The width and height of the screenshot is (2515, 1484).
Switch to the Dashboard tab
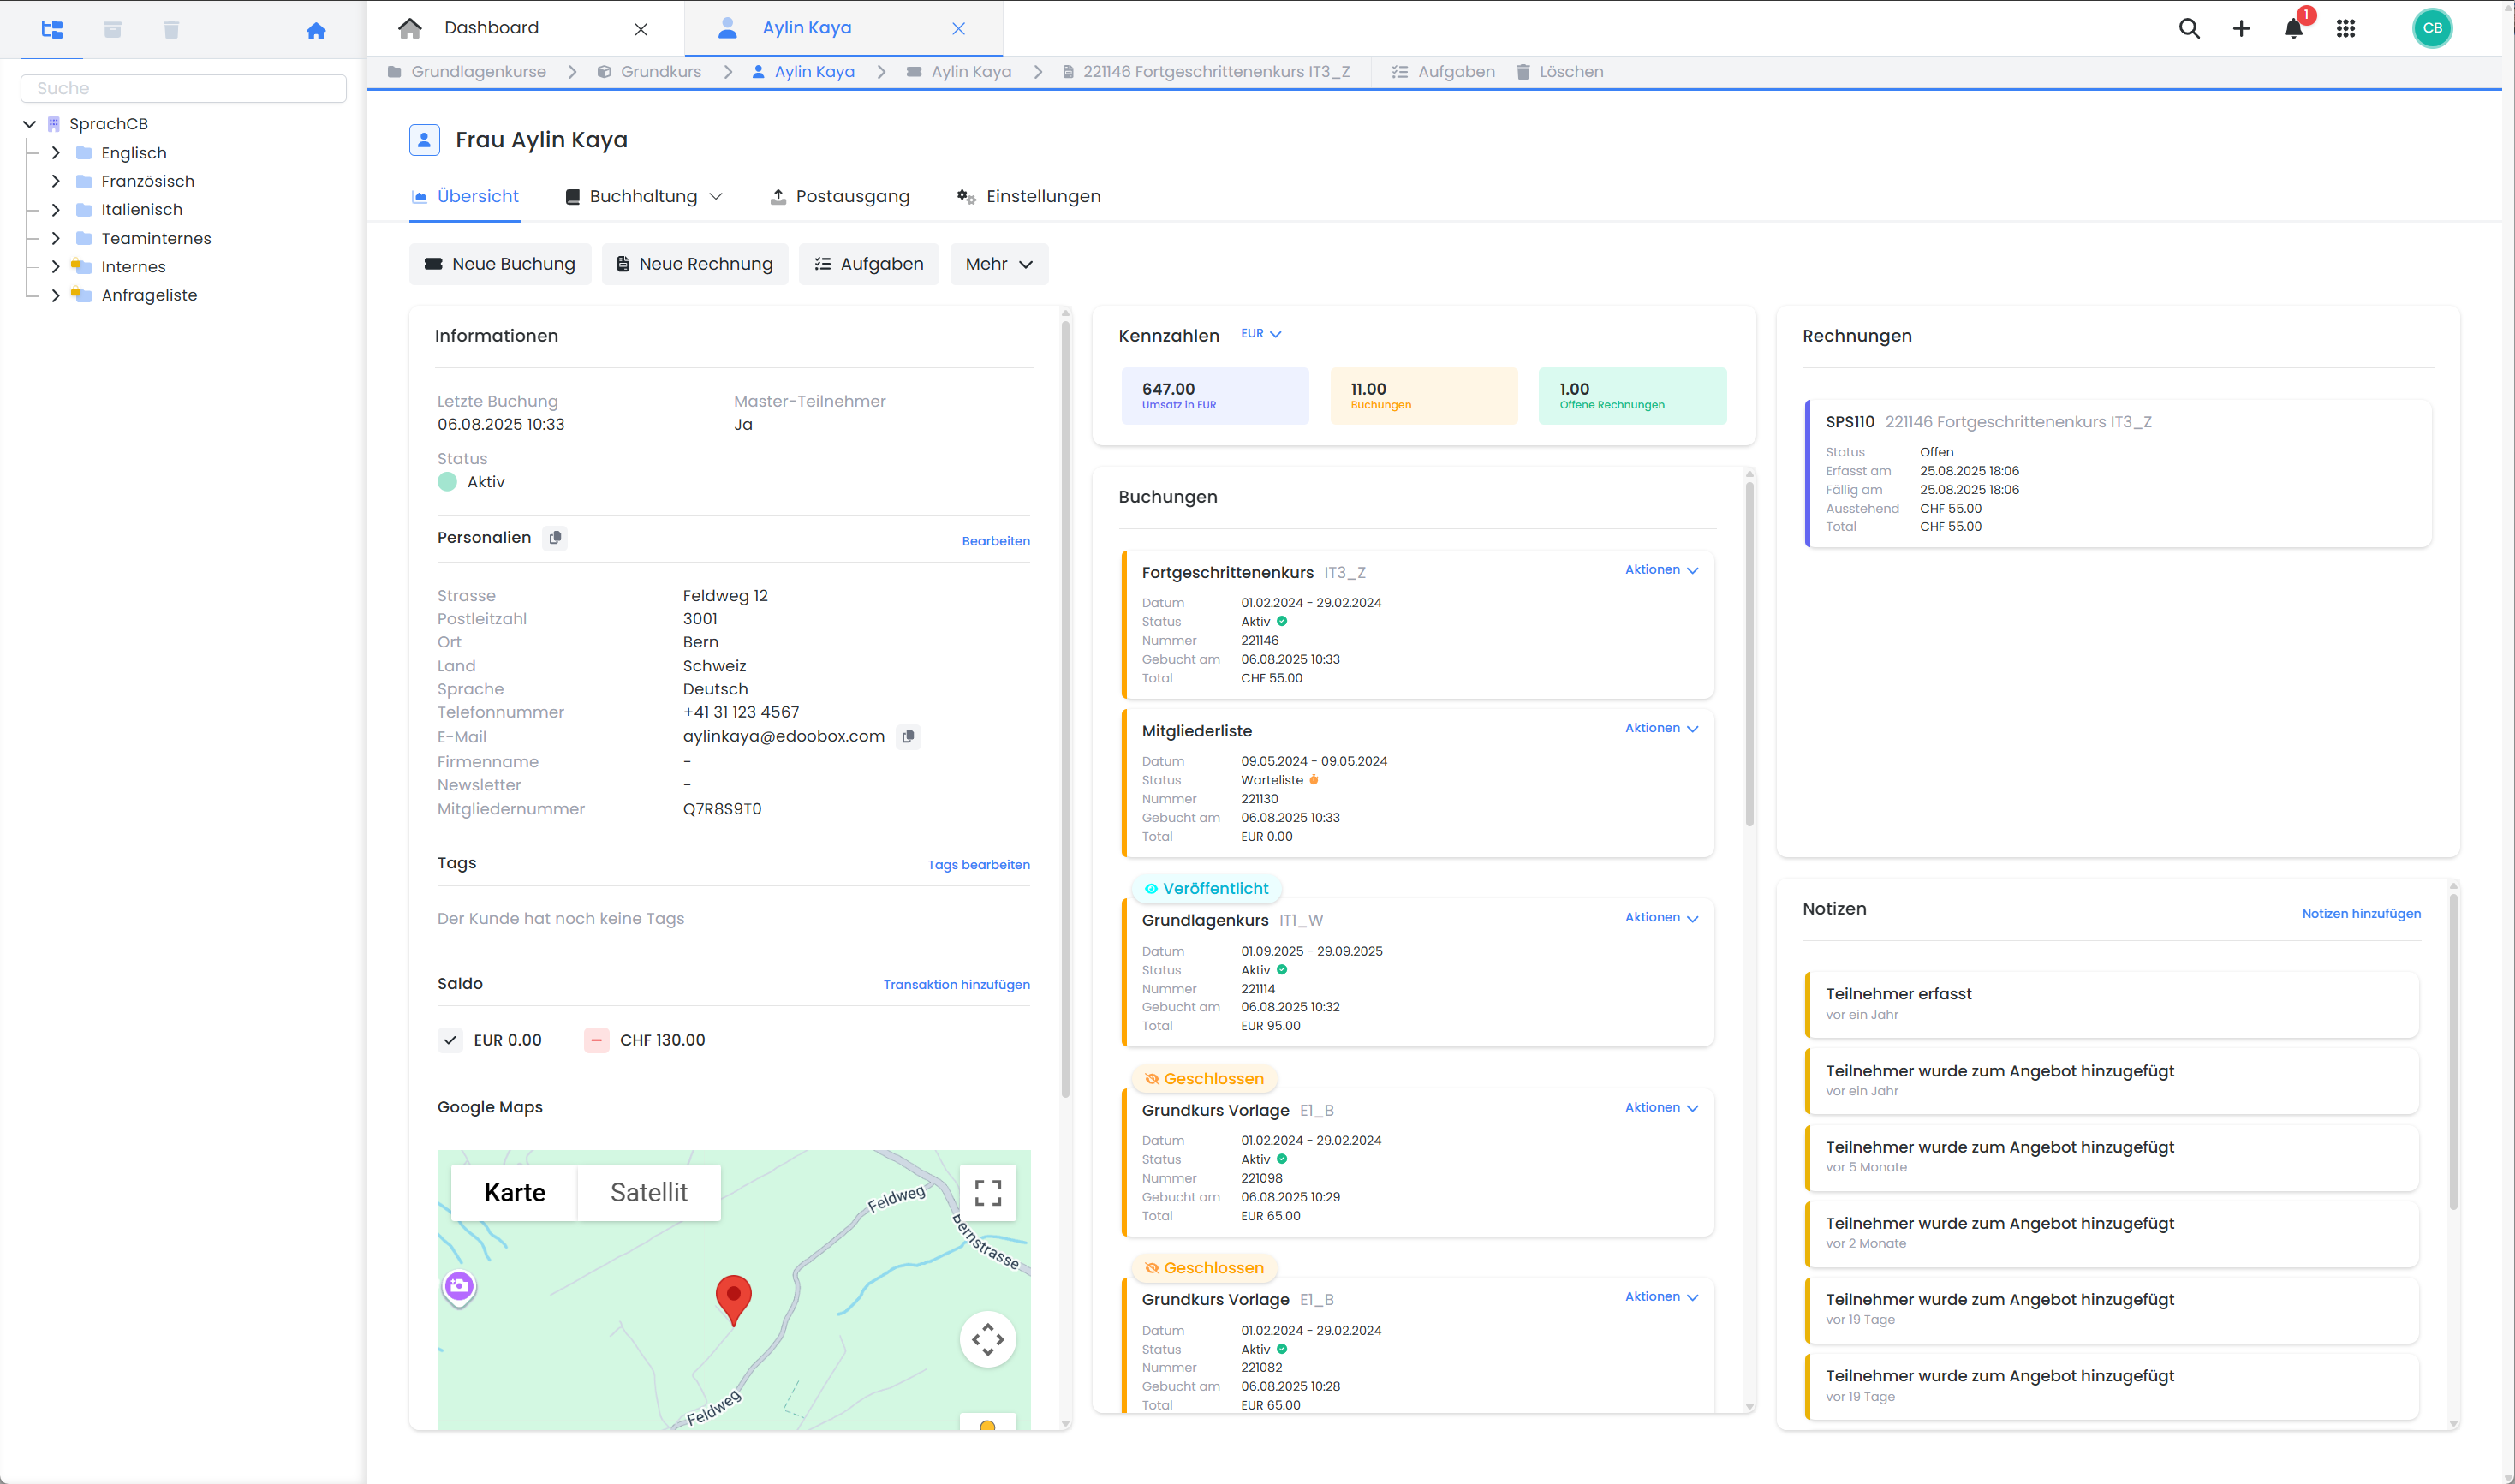(x=491, y=27)
